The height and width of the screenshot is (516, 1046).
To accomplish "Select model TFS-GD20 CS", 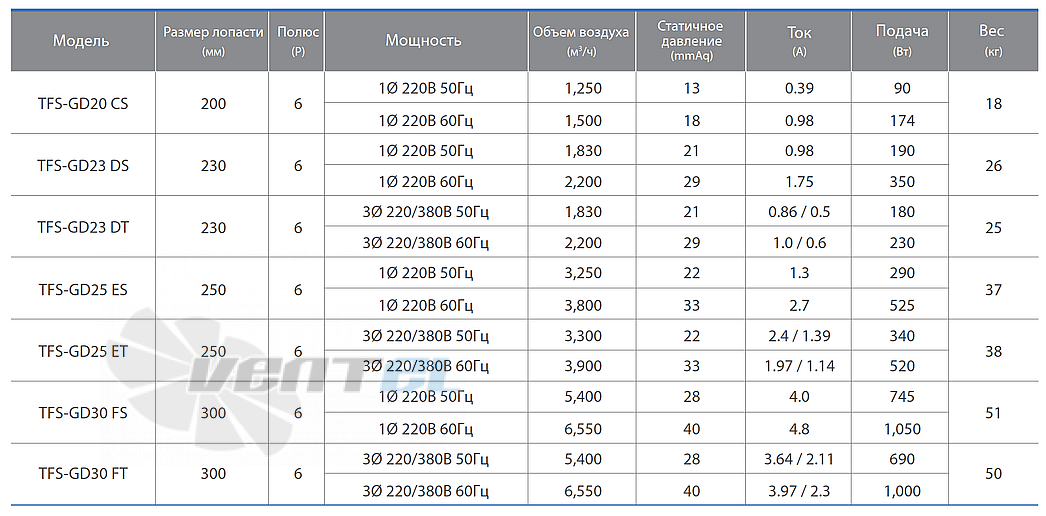I will 83,104.
